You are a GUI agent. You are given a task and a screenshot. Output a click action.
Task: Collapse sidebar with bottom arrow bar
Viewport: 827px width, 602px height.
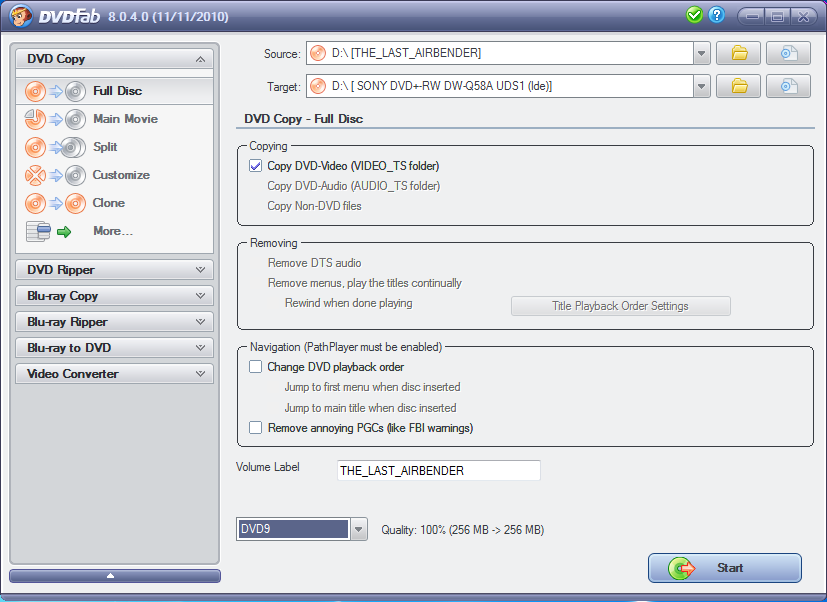point(114,576)
